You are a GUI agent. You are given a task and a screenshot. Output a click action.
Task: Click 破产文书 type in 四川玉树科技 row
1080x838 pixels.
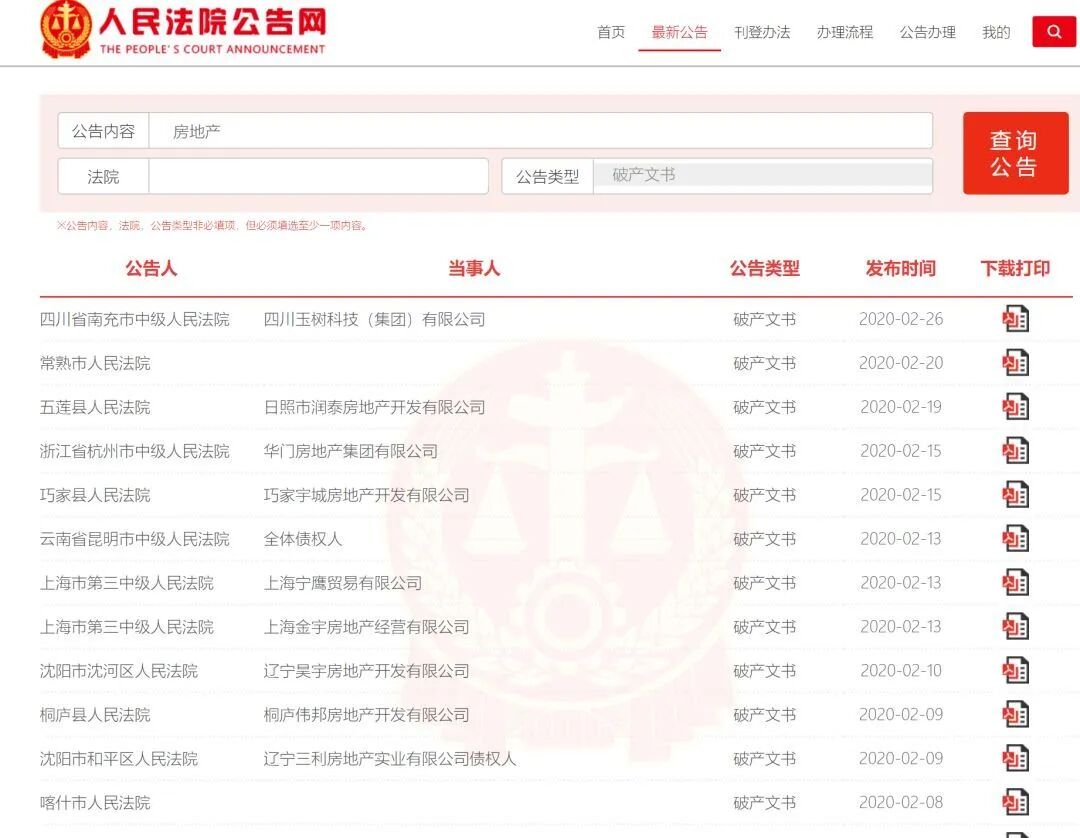(765, 320)
